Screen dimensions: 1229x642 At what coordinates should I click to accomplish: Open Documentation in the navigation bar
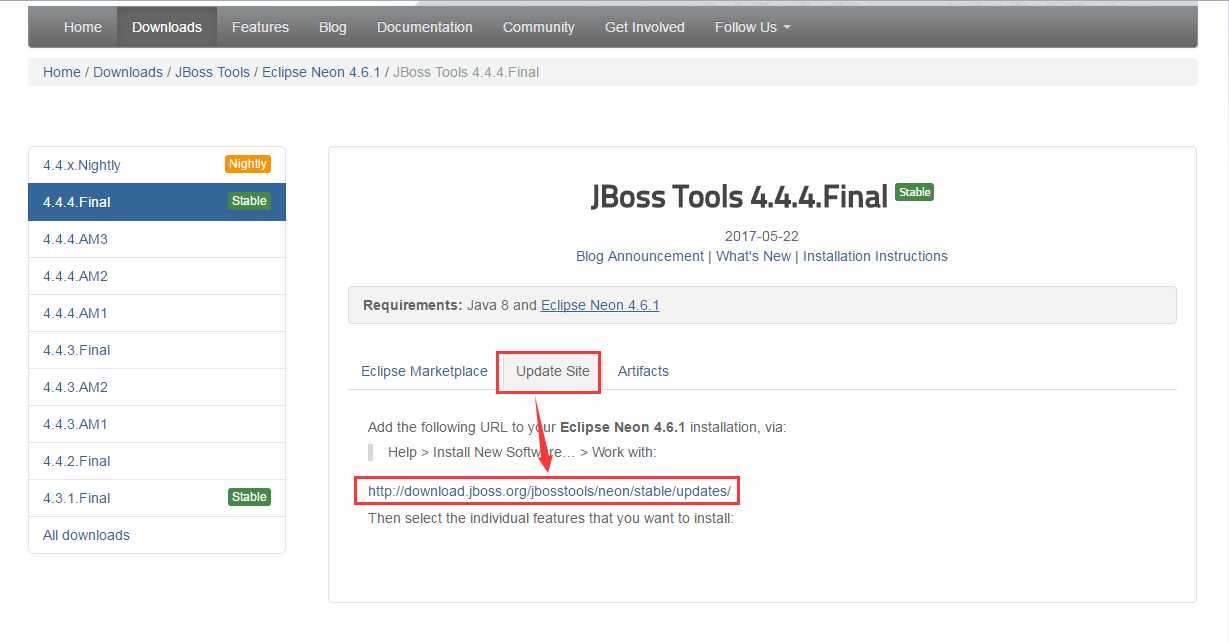tap(425, 27)
